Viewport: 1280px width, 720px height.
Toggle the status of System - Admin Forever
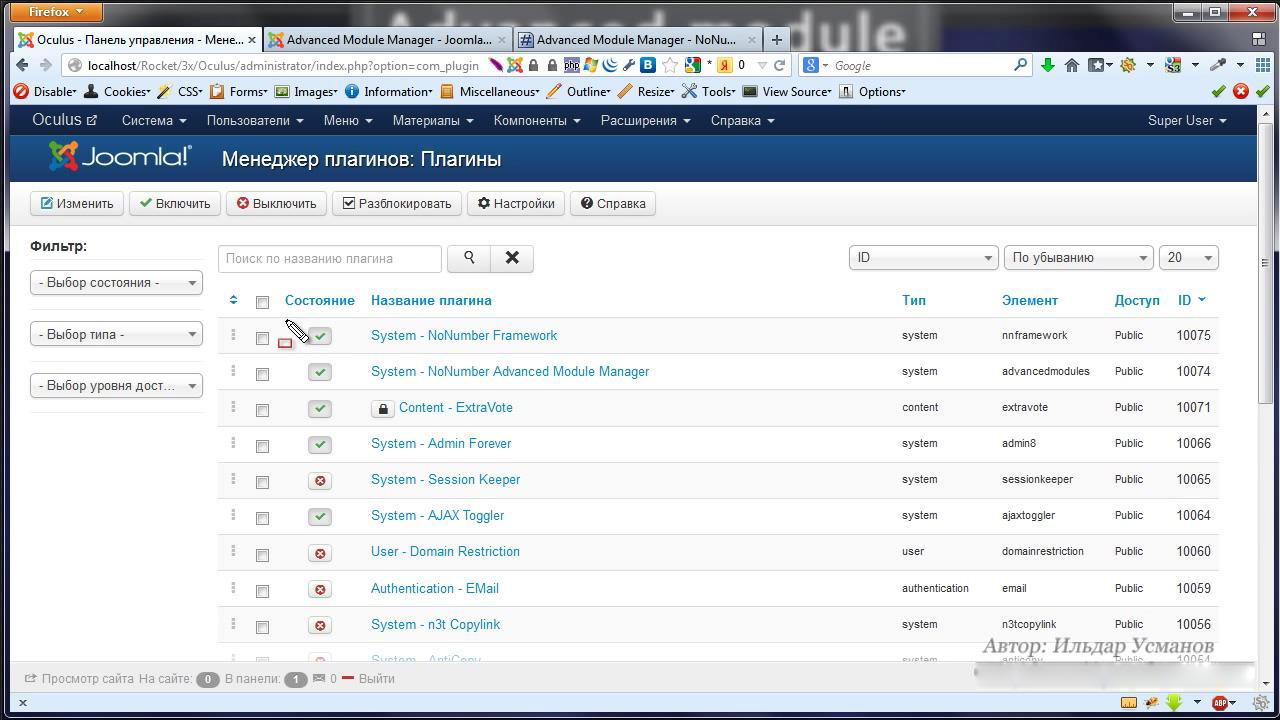click(320, 444)
